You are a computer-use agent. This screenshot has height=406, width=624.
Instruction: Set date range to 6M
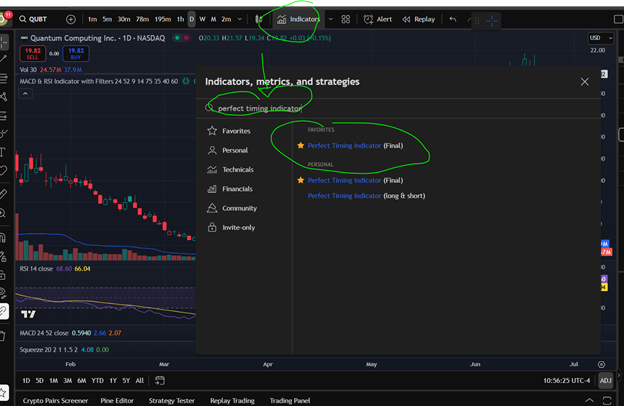click(x=82, y=381)
